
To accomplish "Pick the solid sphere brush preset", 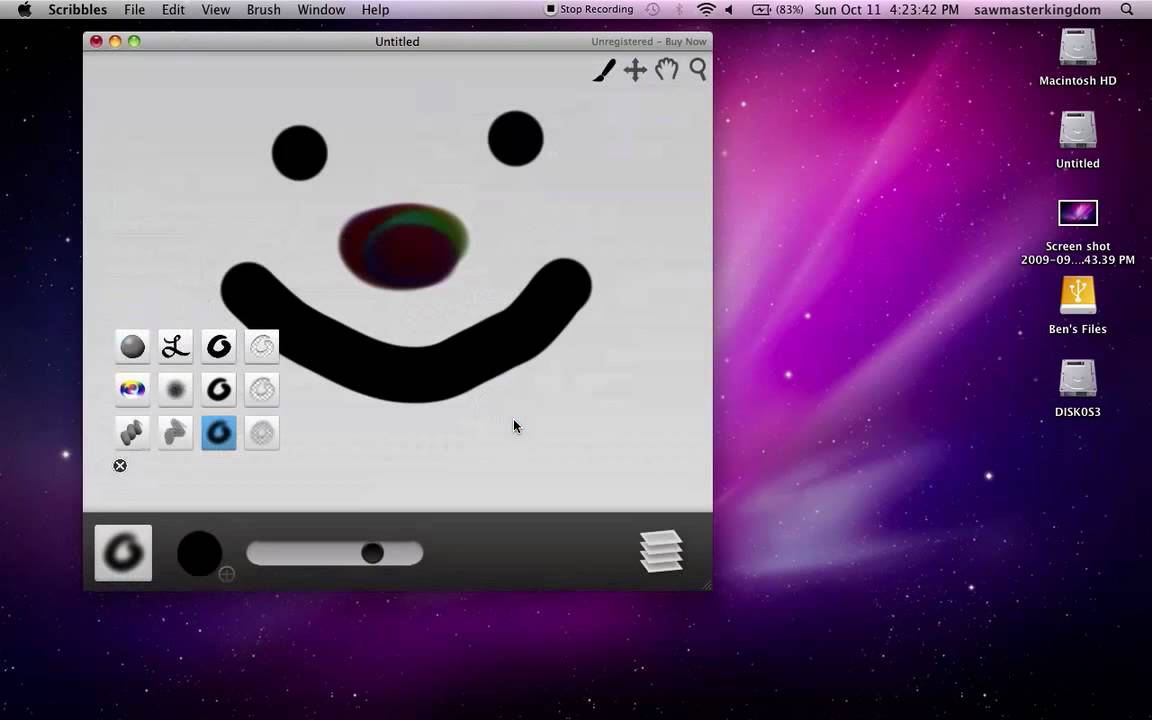I will [x=133, y=346].
